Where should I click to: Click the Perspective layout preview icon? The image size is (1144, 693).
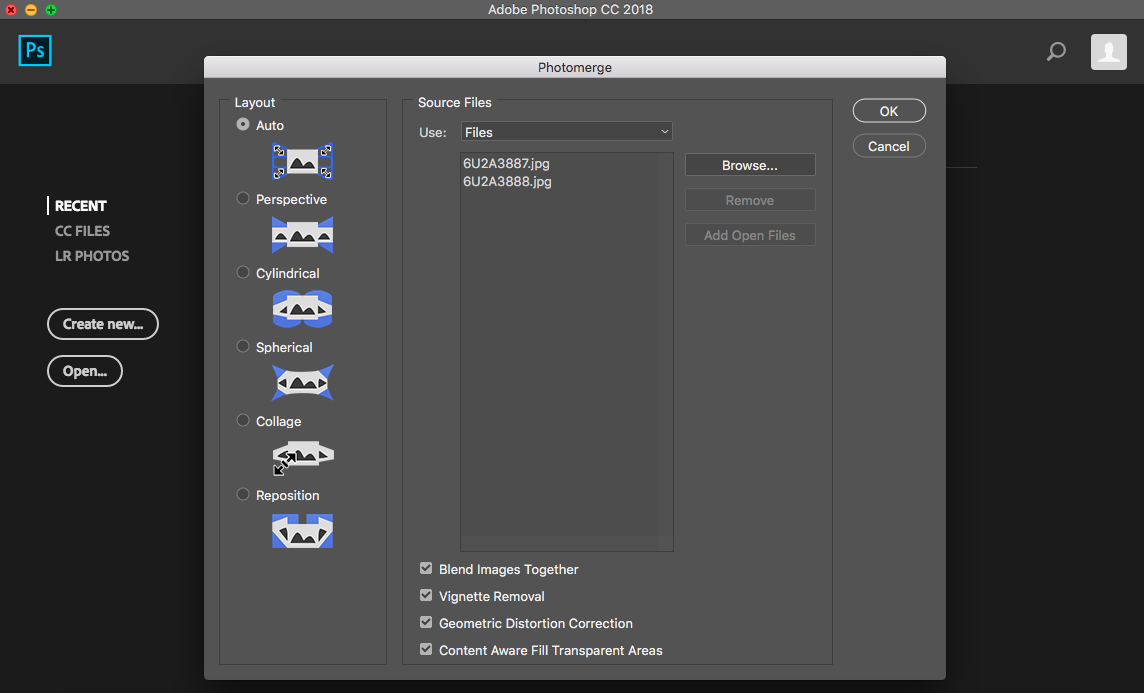click(302, 235)
